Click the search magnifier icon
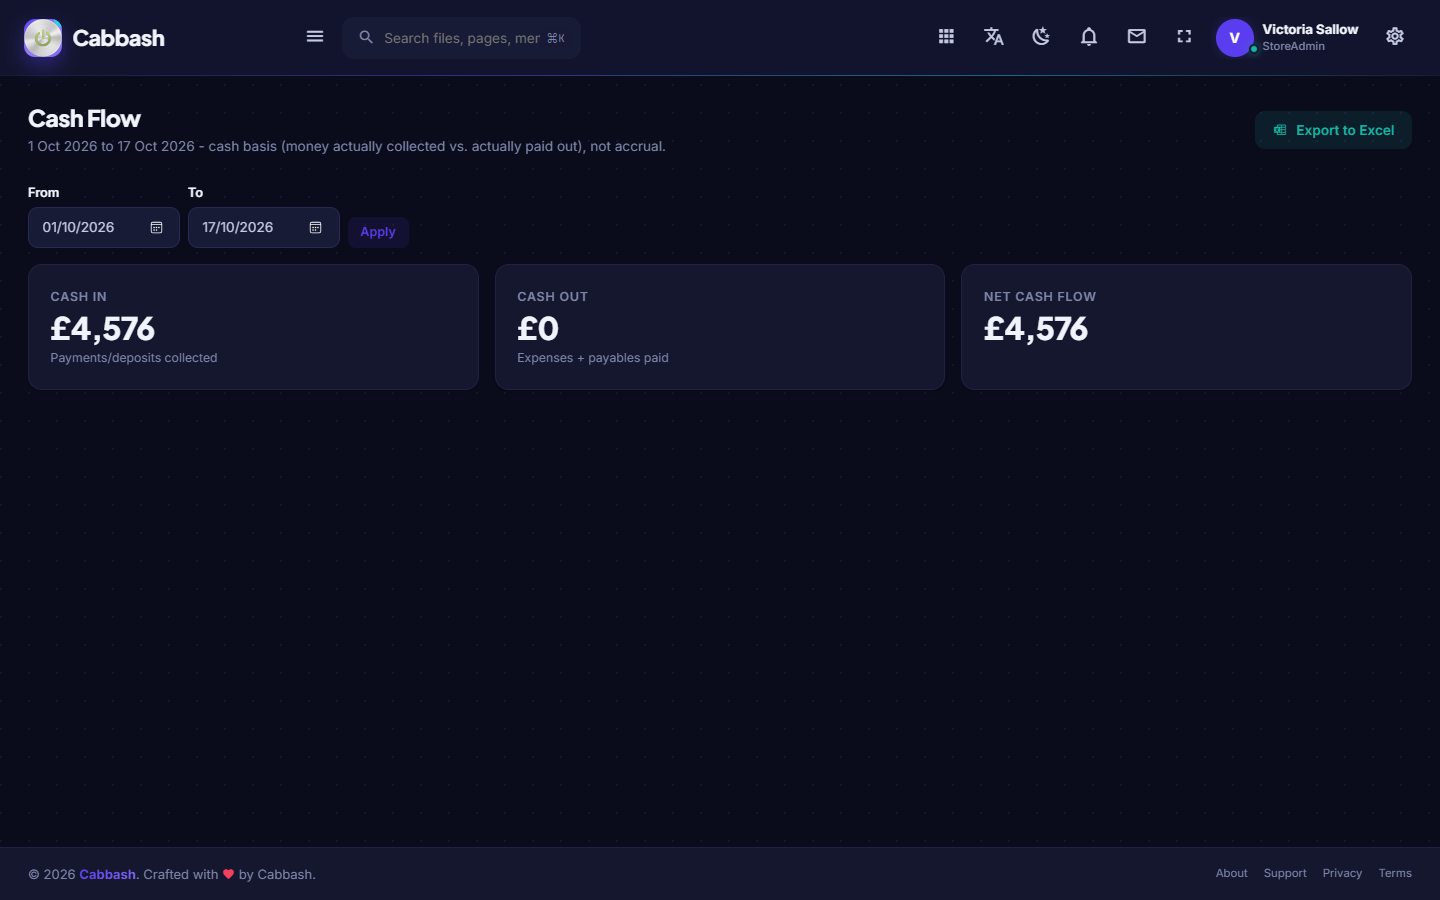The height and width of the screenshot is (900, 1440). 366,37
